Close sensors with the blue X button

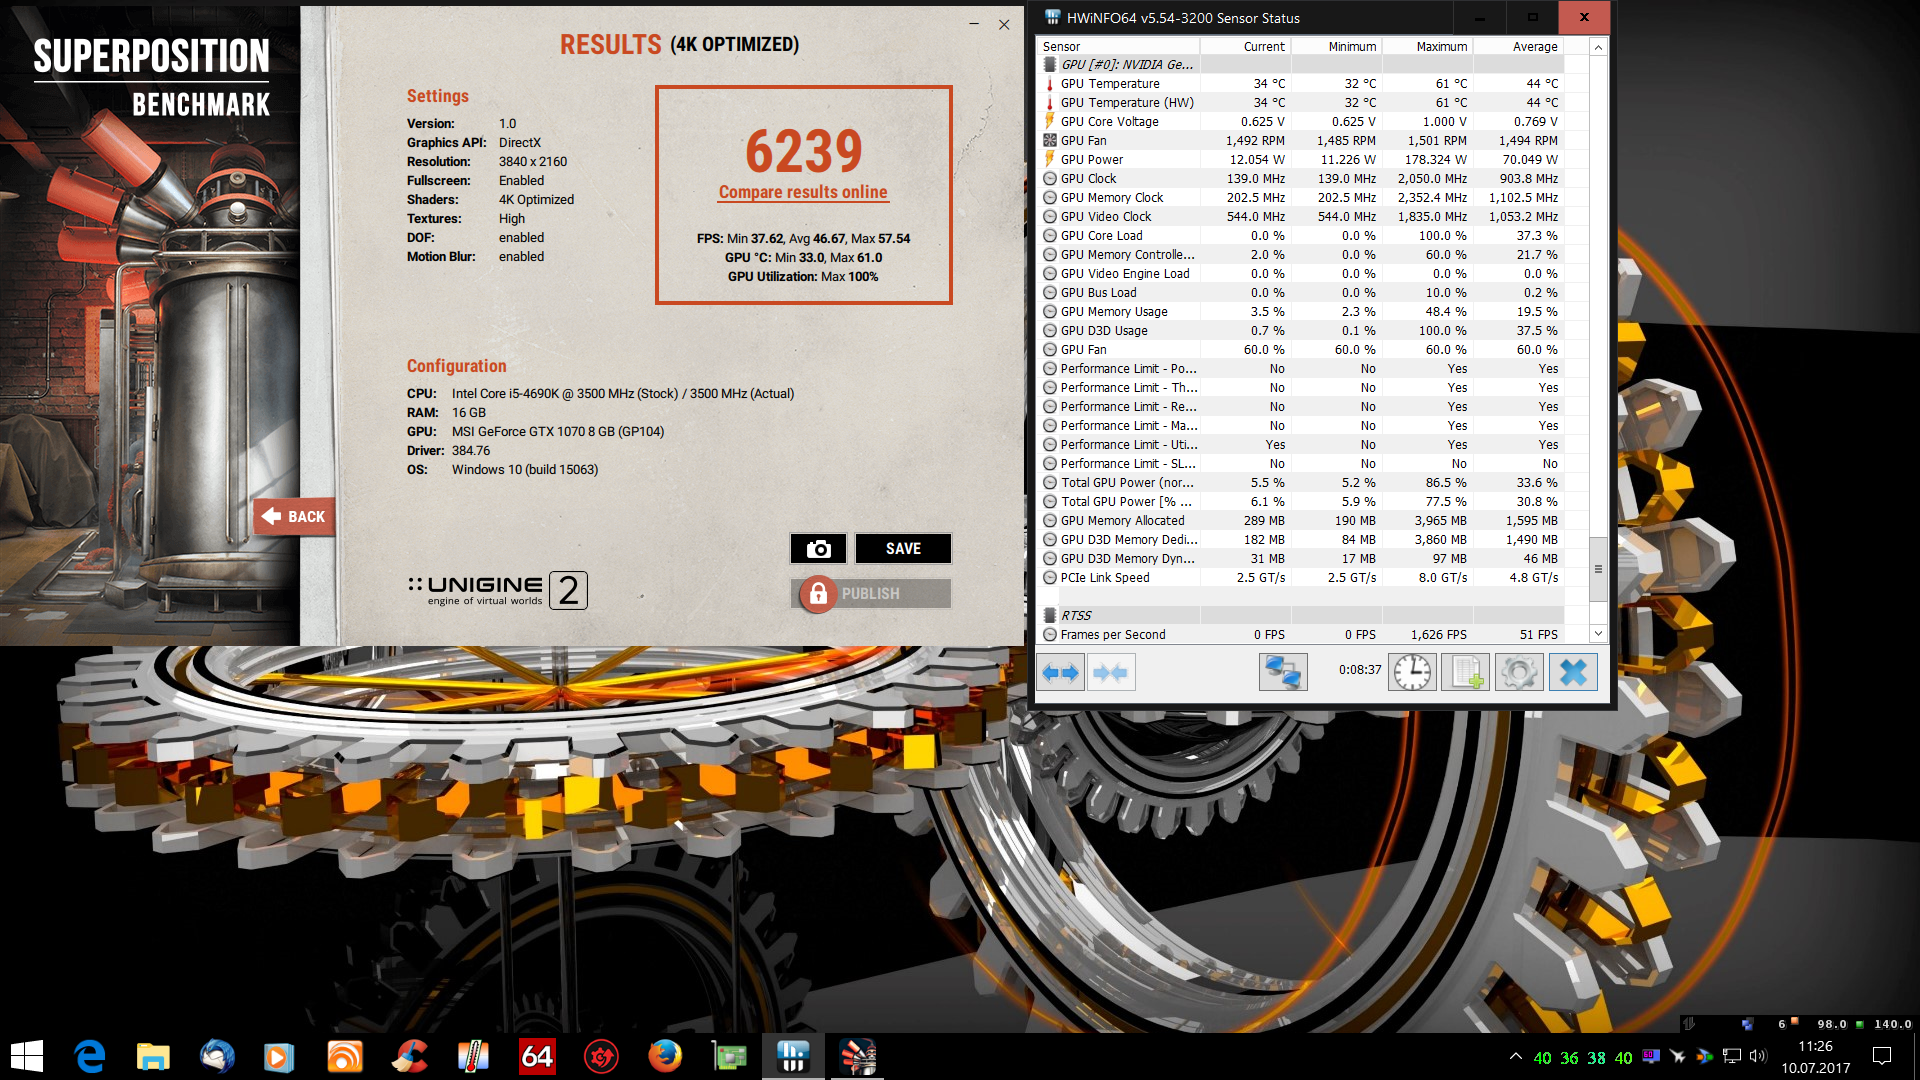[x=1573, y=673]
